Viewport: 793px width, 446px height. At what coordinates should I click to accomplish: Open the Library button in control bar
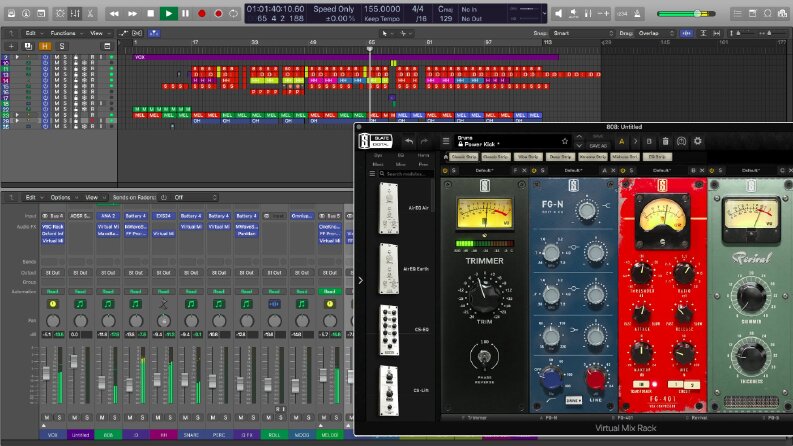coord(11,14)
